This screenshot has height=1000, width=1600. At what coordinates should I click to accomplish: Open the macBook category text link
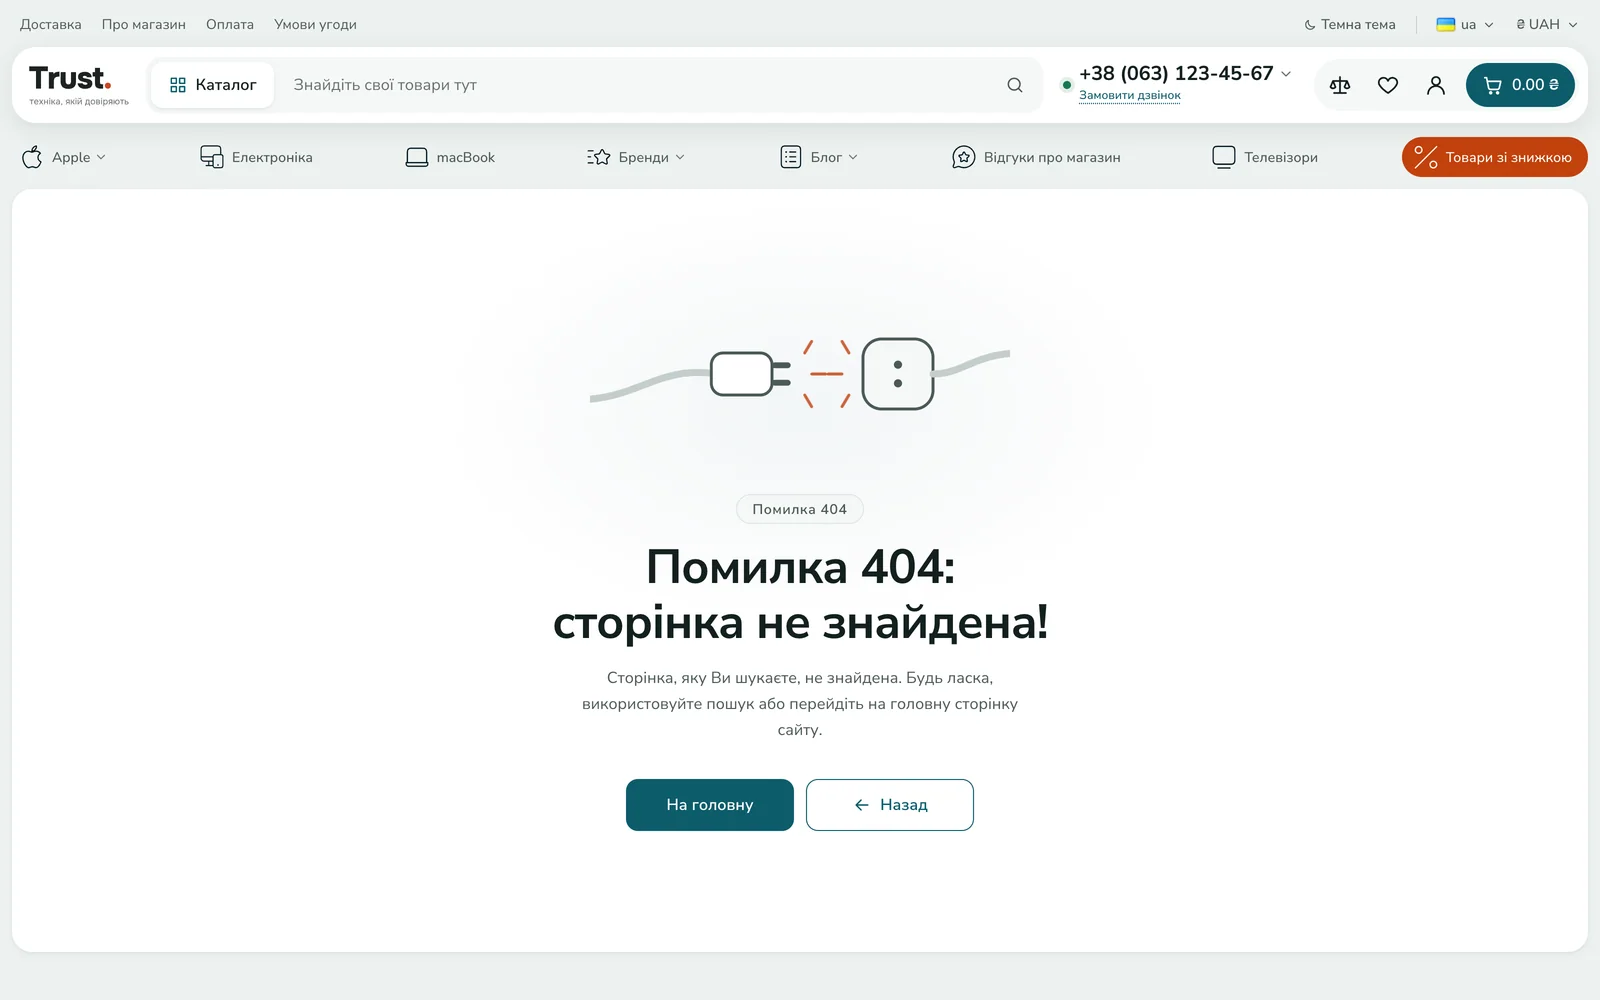466,157
